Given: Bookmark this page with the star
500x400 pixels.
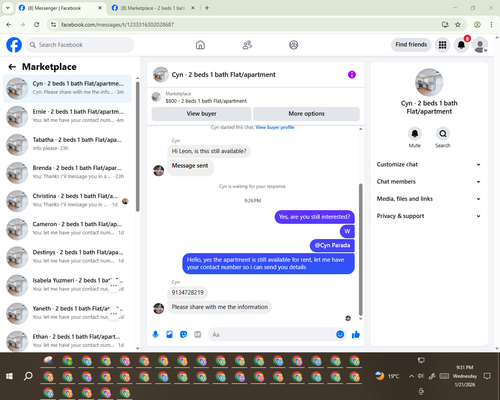Looking at the screenshot, I should tap(458, 24).
